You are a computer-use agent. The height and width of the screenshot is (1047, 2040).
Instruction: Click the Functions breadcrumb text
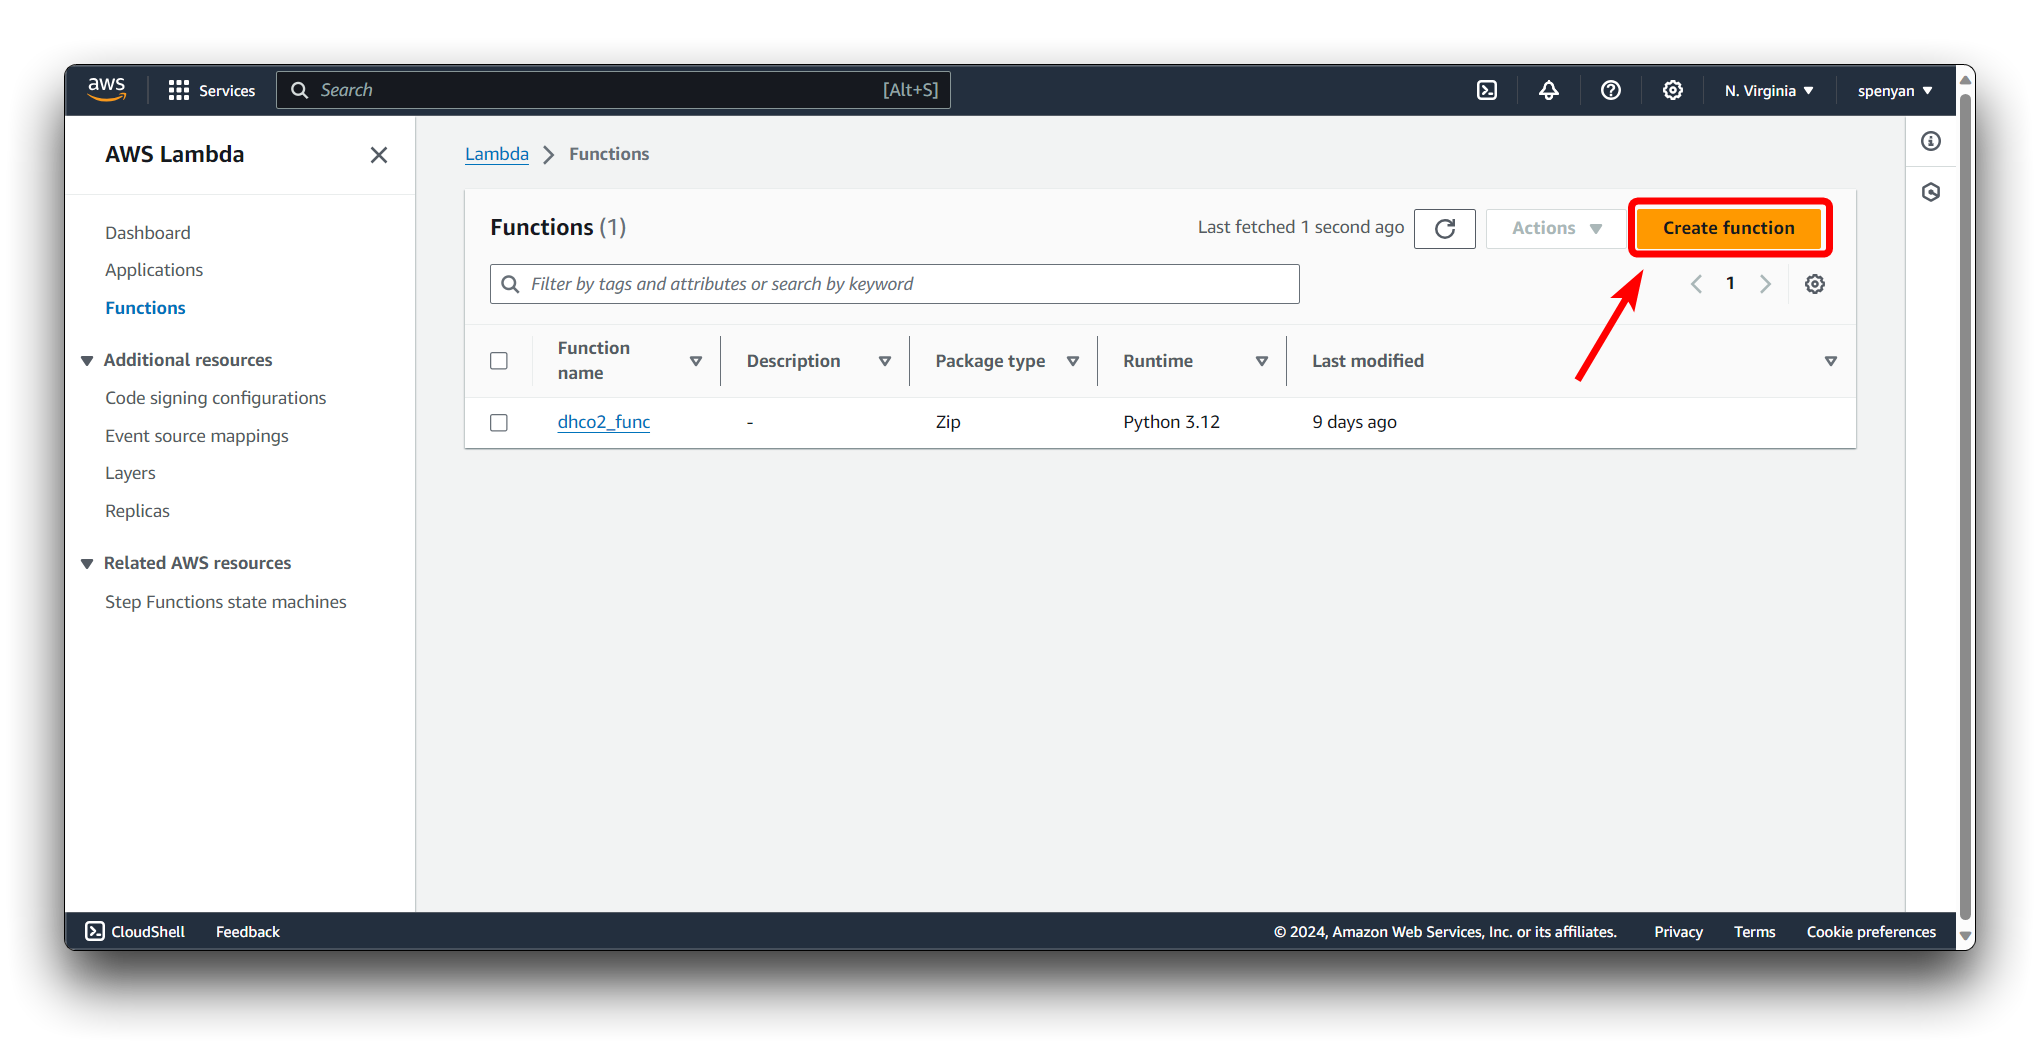[x=609, y=154]
